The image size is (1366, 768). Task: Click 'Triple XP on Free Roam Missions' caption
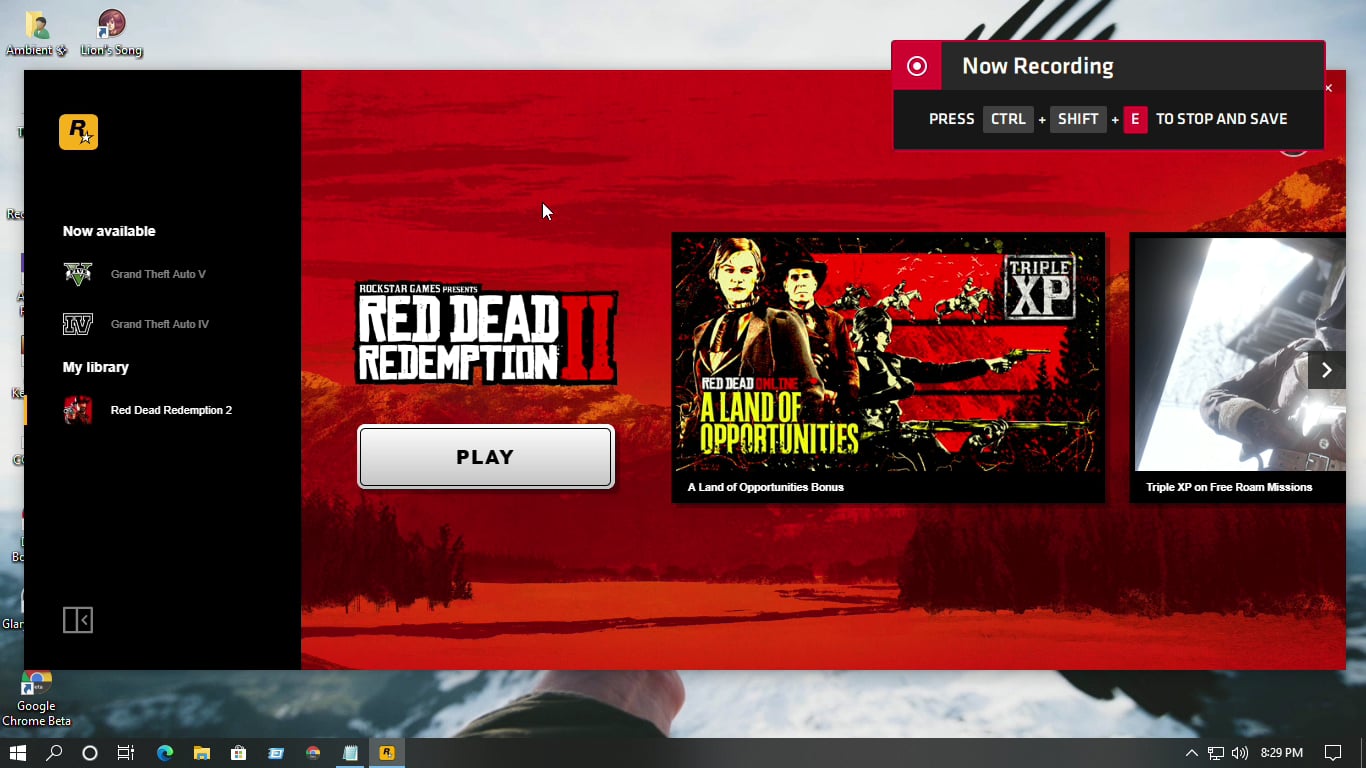[x=1229, y=487]
